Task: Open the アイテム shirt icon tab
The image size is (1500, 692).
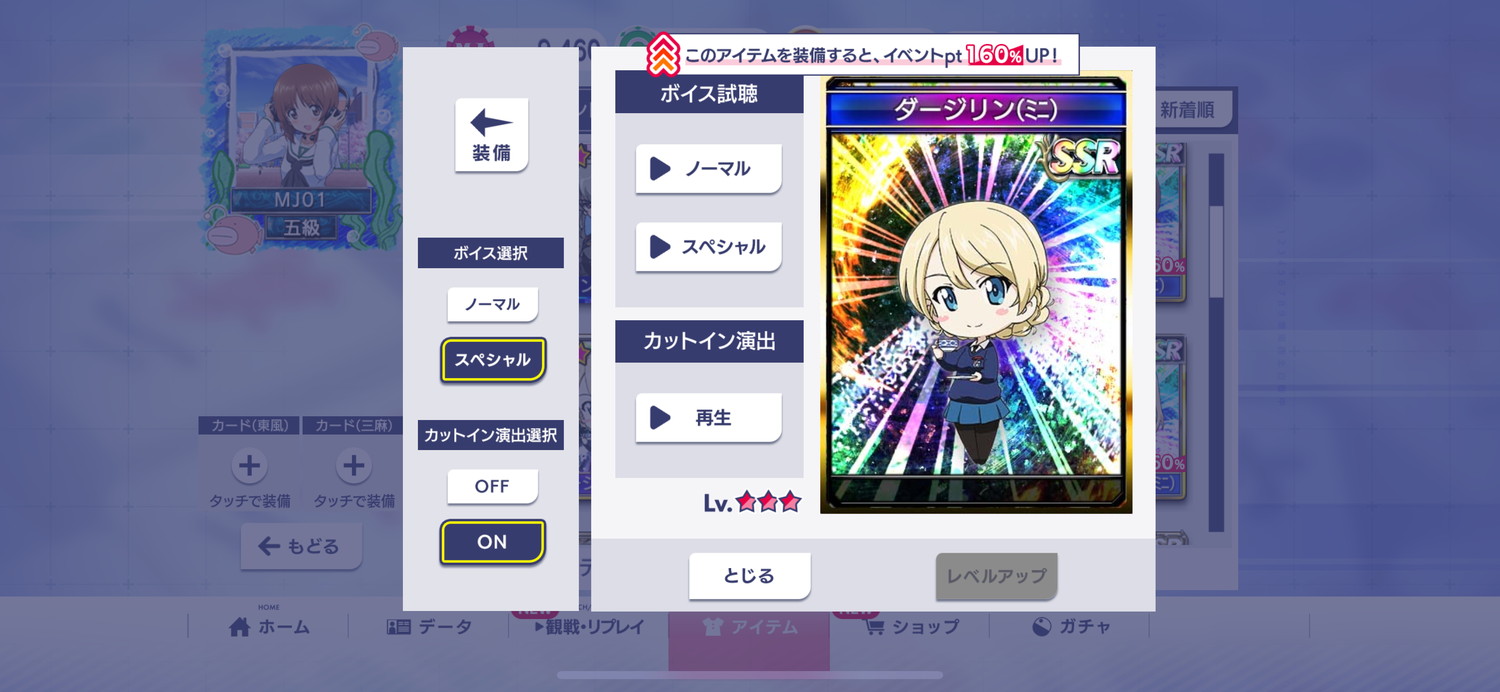Action: point(749,627)
